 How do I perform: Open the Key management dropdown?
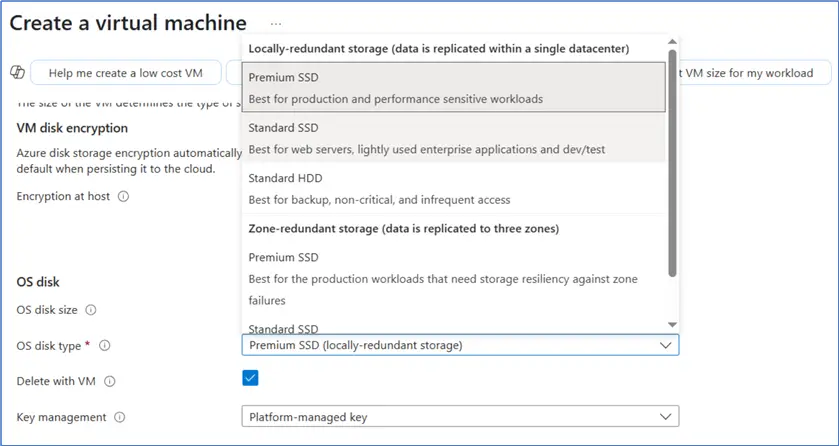(x=460, y=417)
